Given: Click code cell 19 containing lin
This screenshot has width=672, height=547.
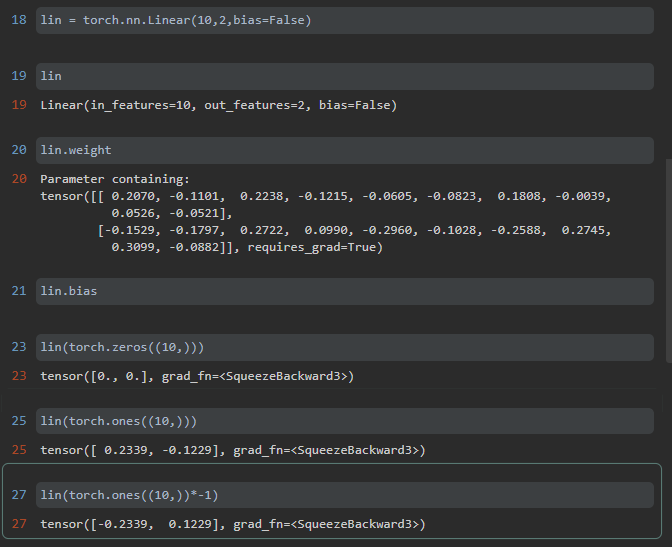Looking at the screenshot, I should click(345, 76).
